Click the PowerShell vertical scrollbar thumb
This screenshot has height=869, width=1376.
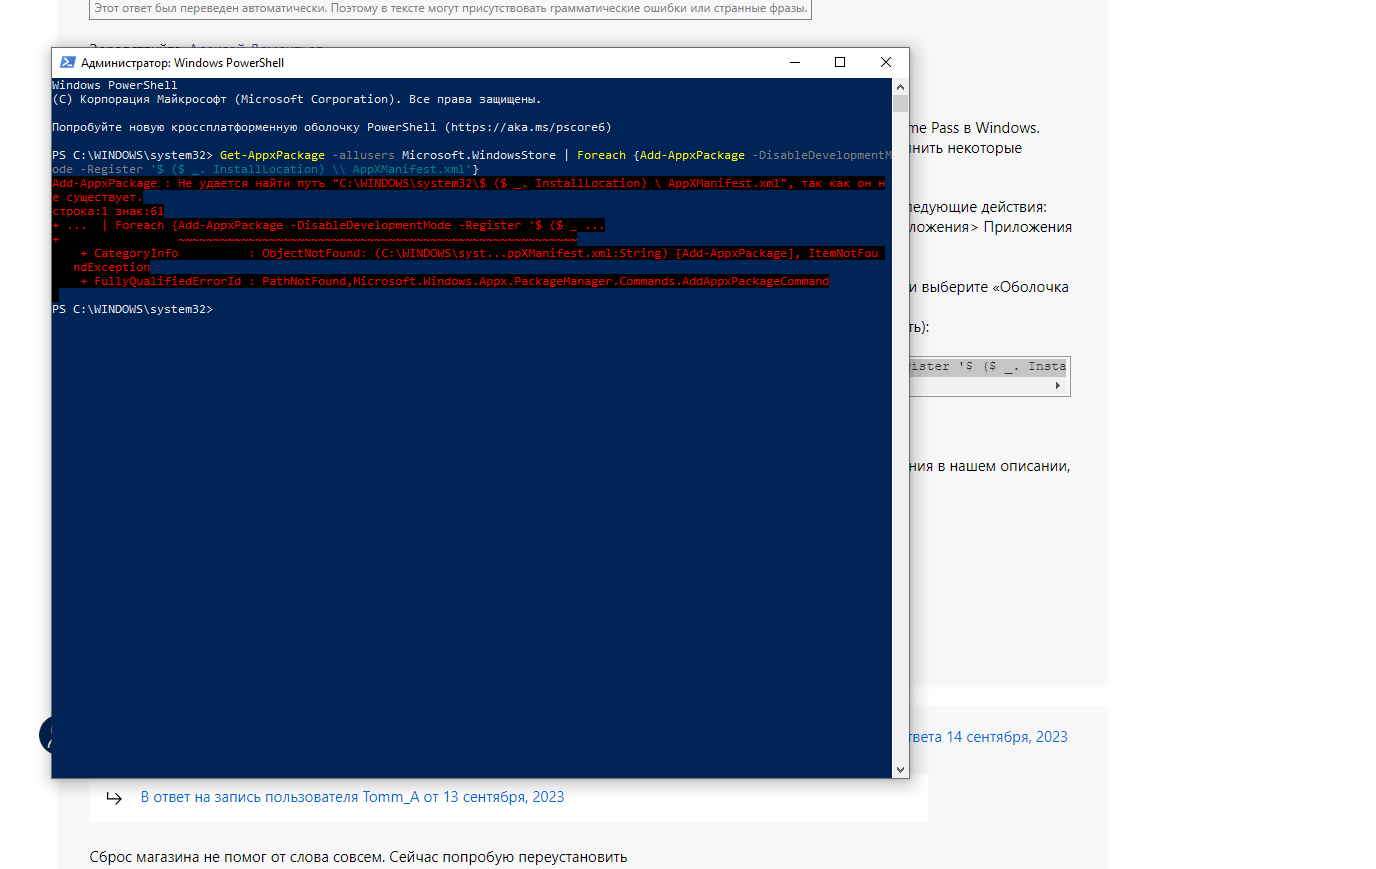click(900, 104)
